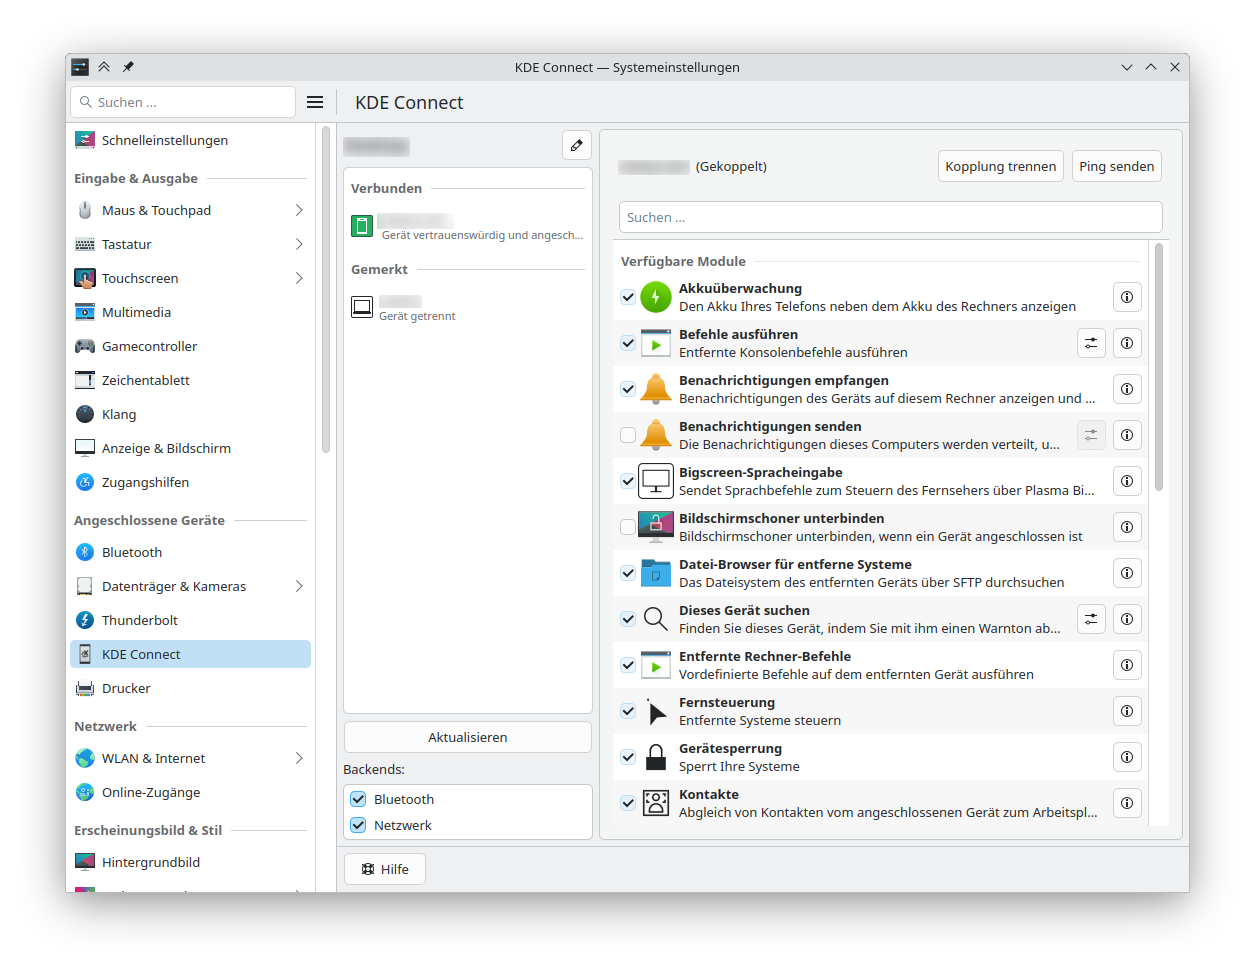
Task: Show info for Befehle ausführen module
Action: point(1127,343)
